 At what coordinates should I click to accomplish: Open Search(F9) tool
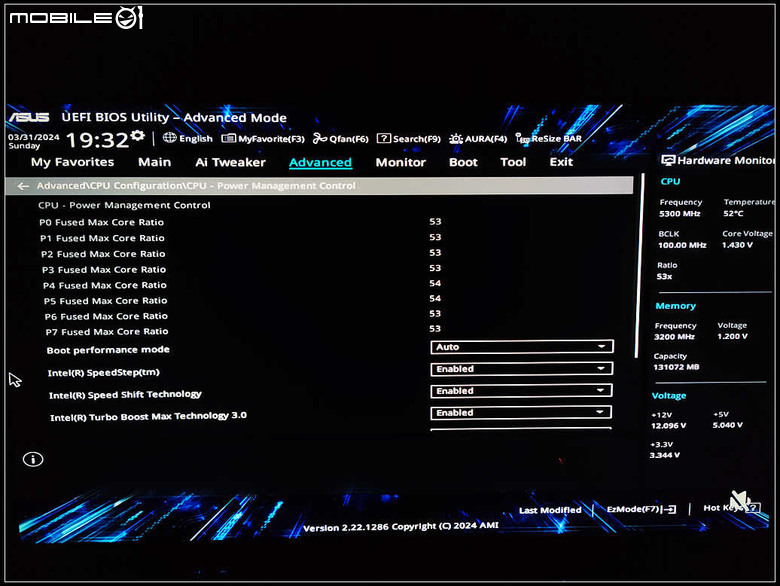(x=408, y=139)
